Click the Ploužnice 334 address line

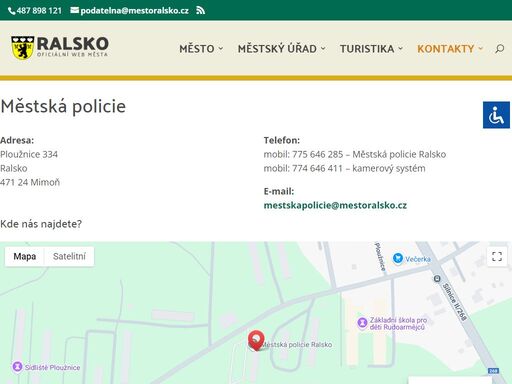point(29,154)
